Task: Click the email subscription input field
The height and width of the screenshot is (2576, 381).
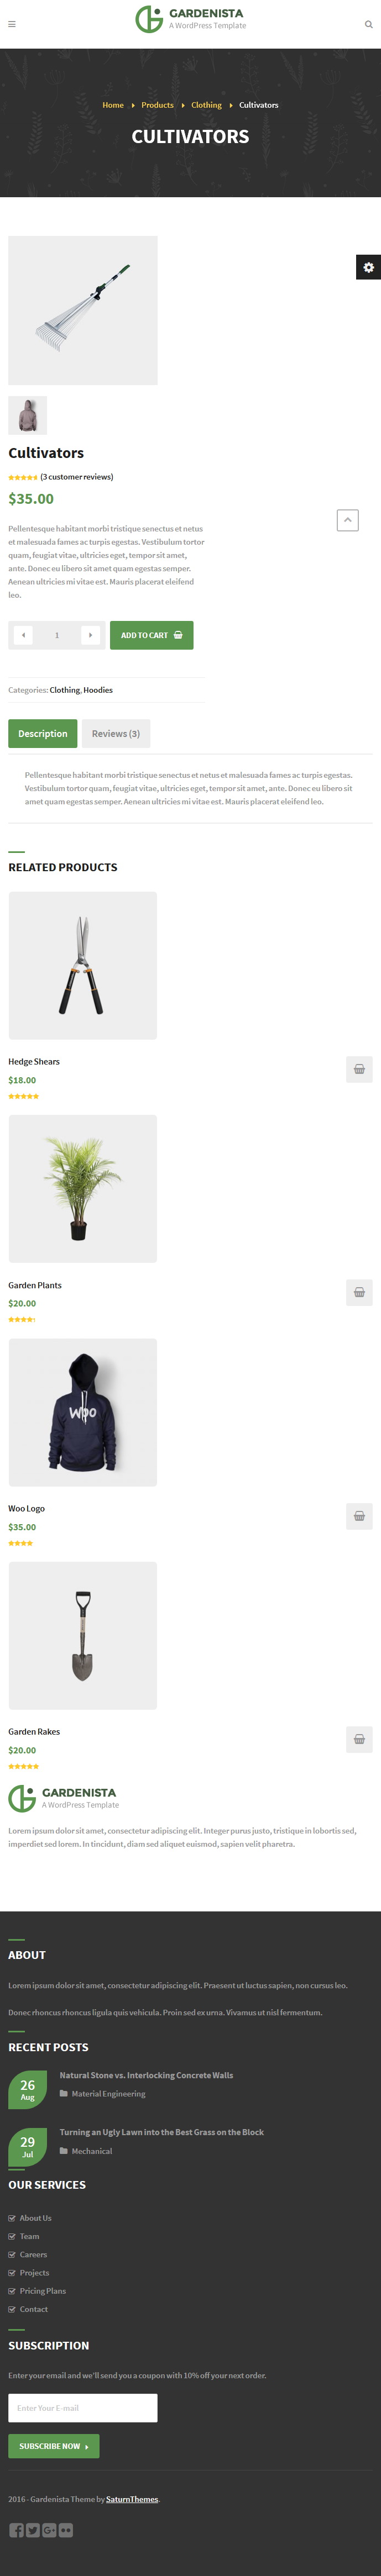Action: (83, 2408)
